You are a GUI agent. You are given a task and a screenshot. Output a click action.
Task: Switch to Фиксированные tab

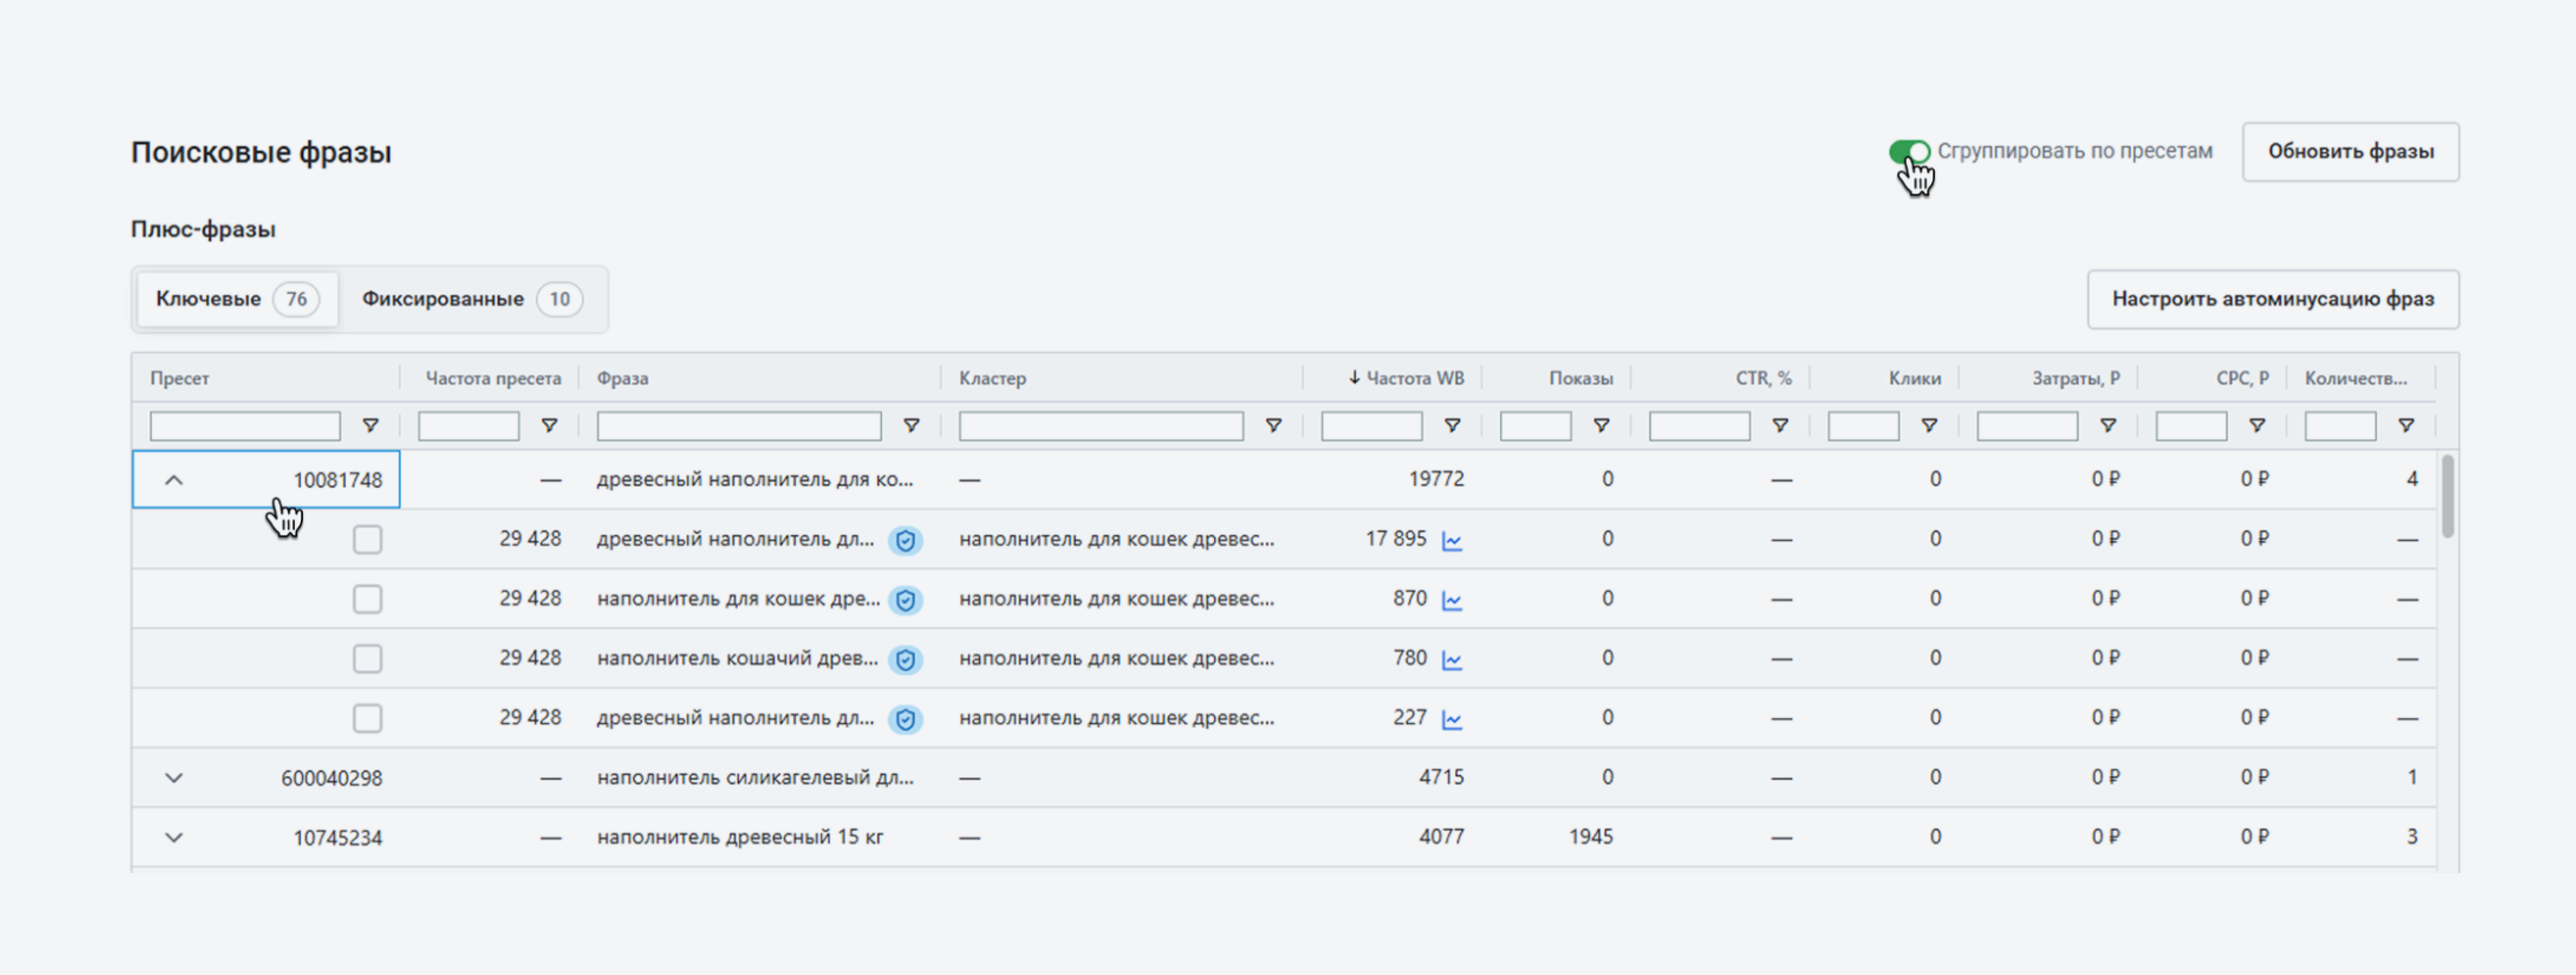point(471,299)
